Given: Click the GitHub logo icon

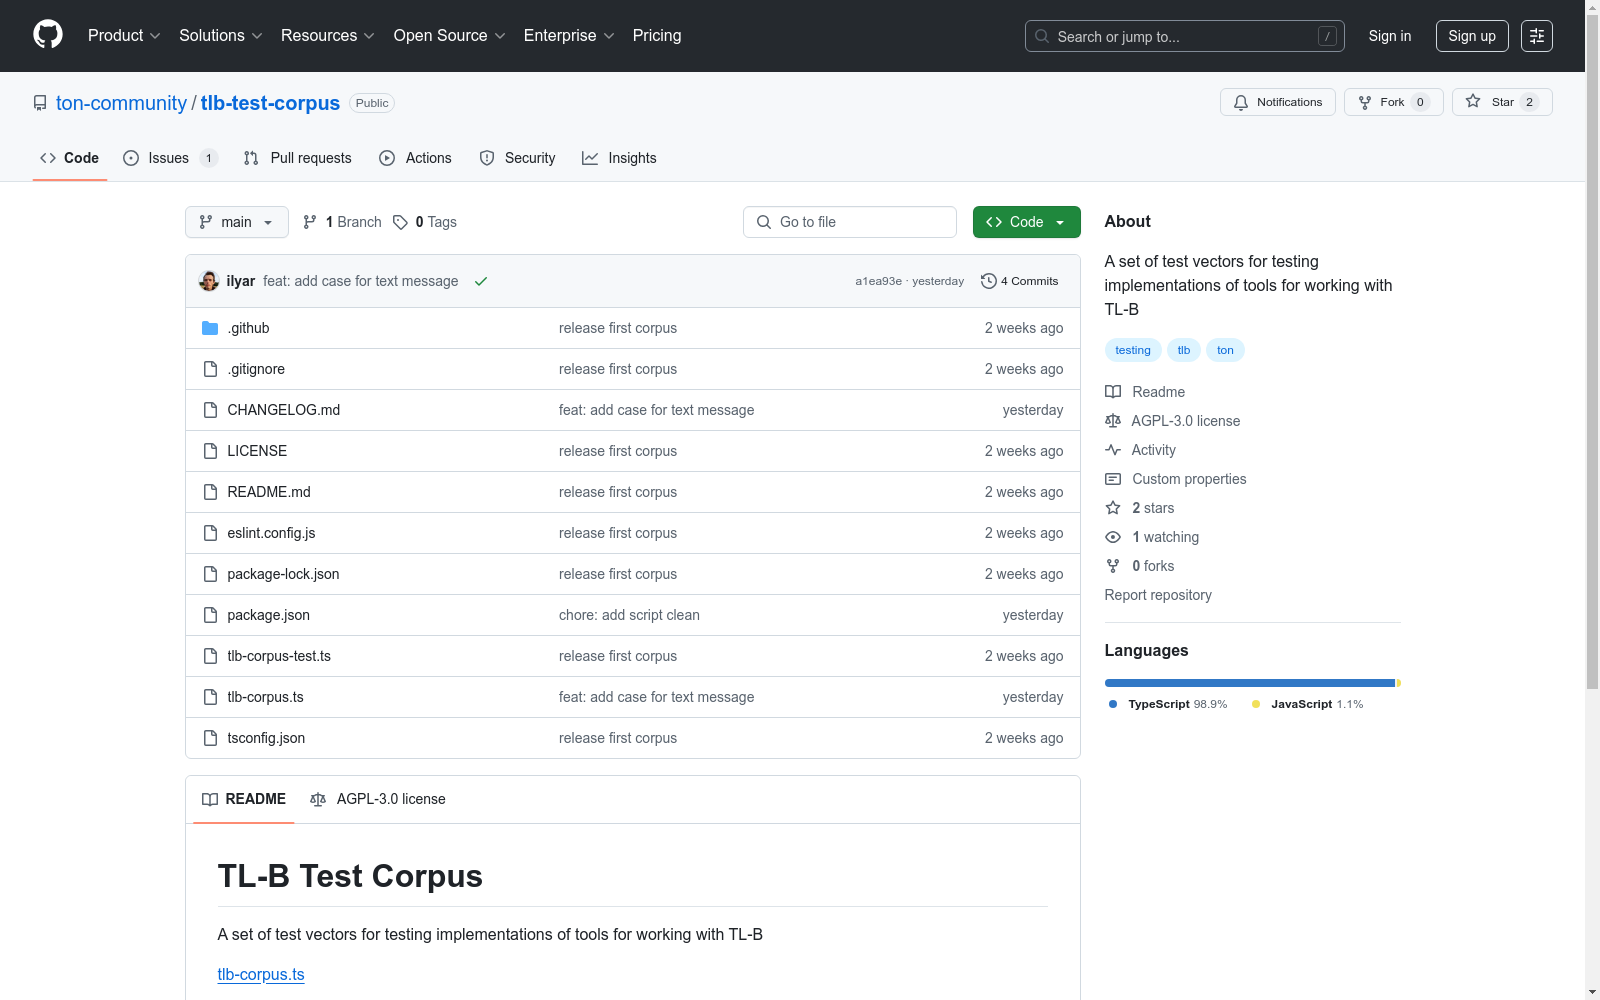Looking at the screenshot, I should [48, 35].
